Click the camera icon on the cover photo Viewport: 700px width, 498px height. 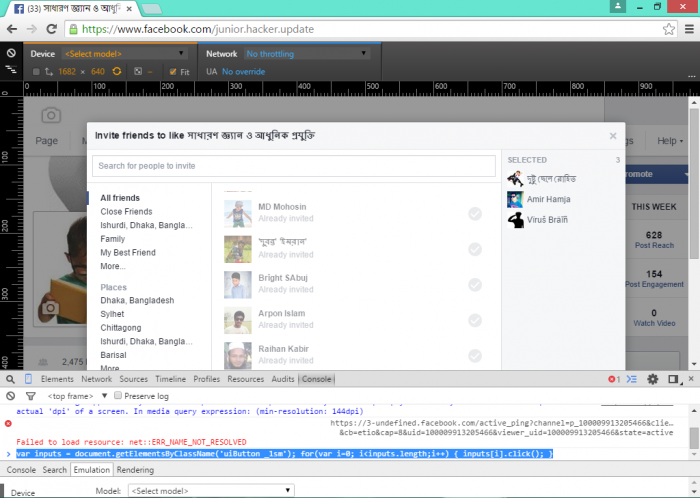point(51,116)
